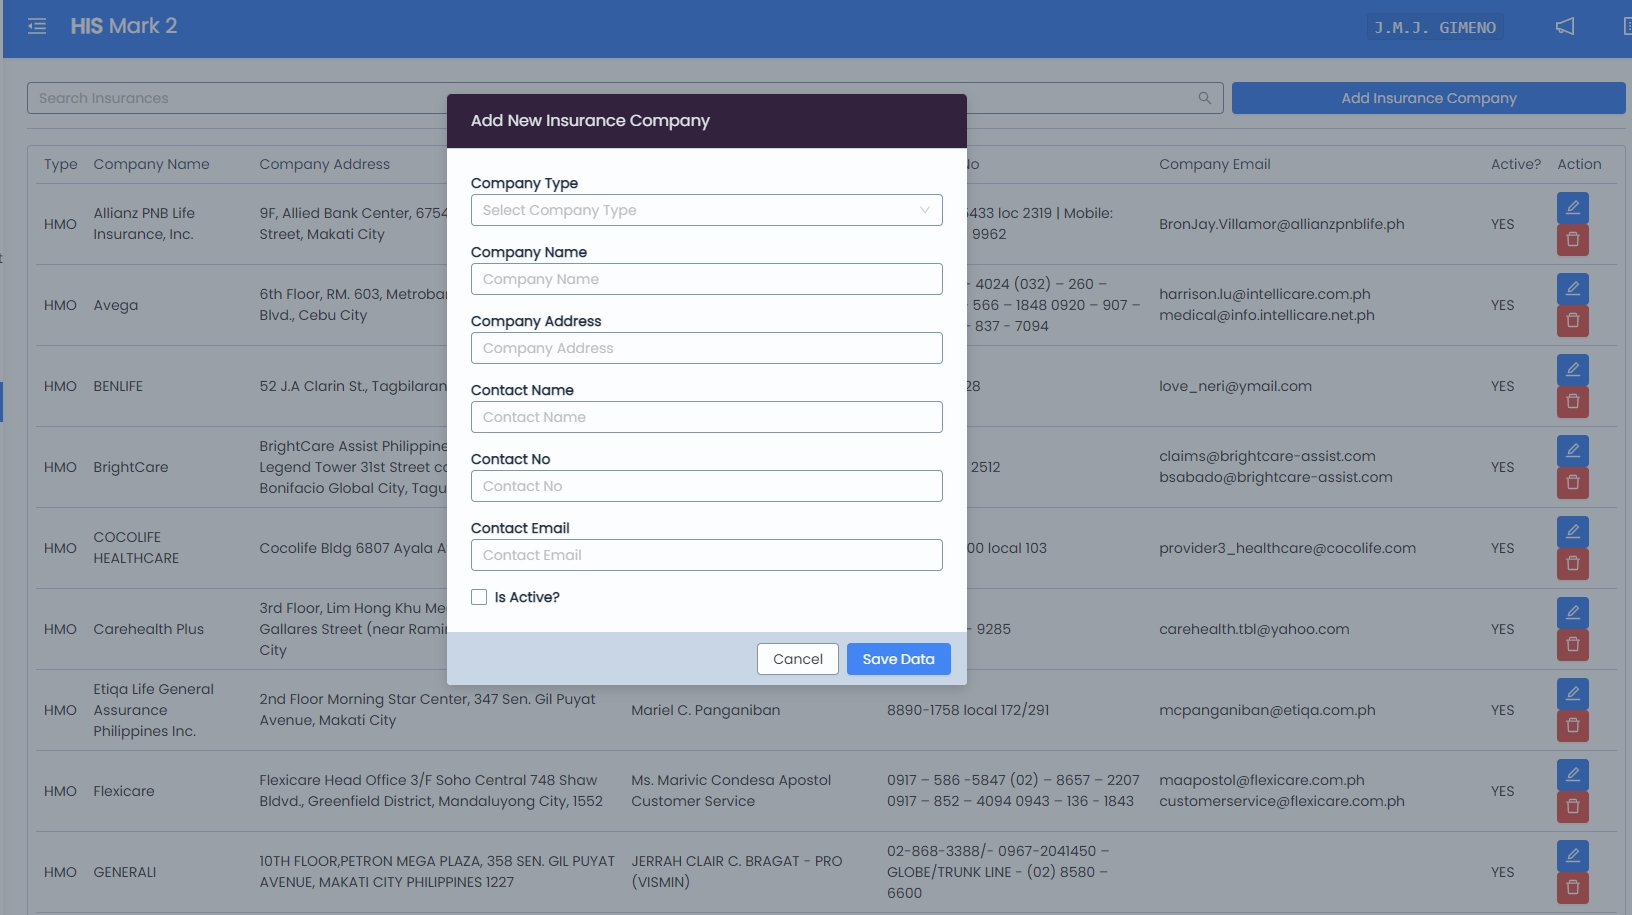Toggle the sidebar menu collapse icon
This screenshot has height=915, width=1632.
point(37,26)
